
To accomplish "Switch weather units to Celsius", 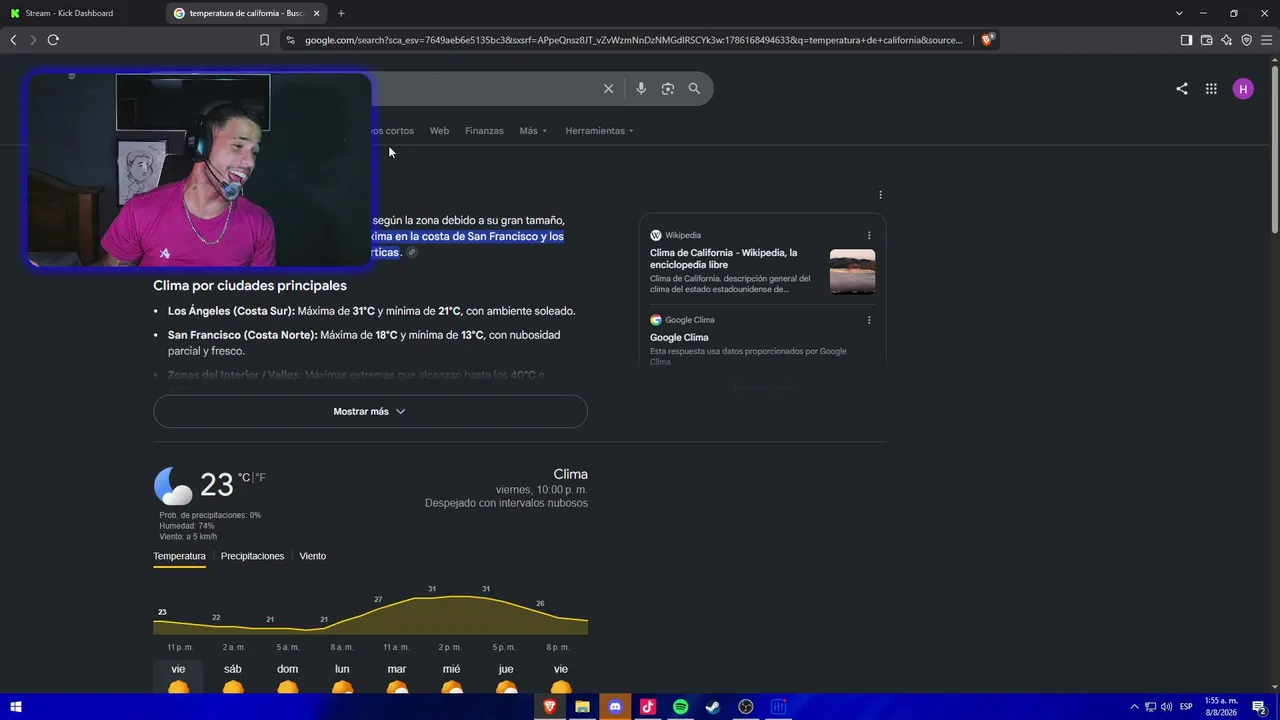I will point(243,478).
